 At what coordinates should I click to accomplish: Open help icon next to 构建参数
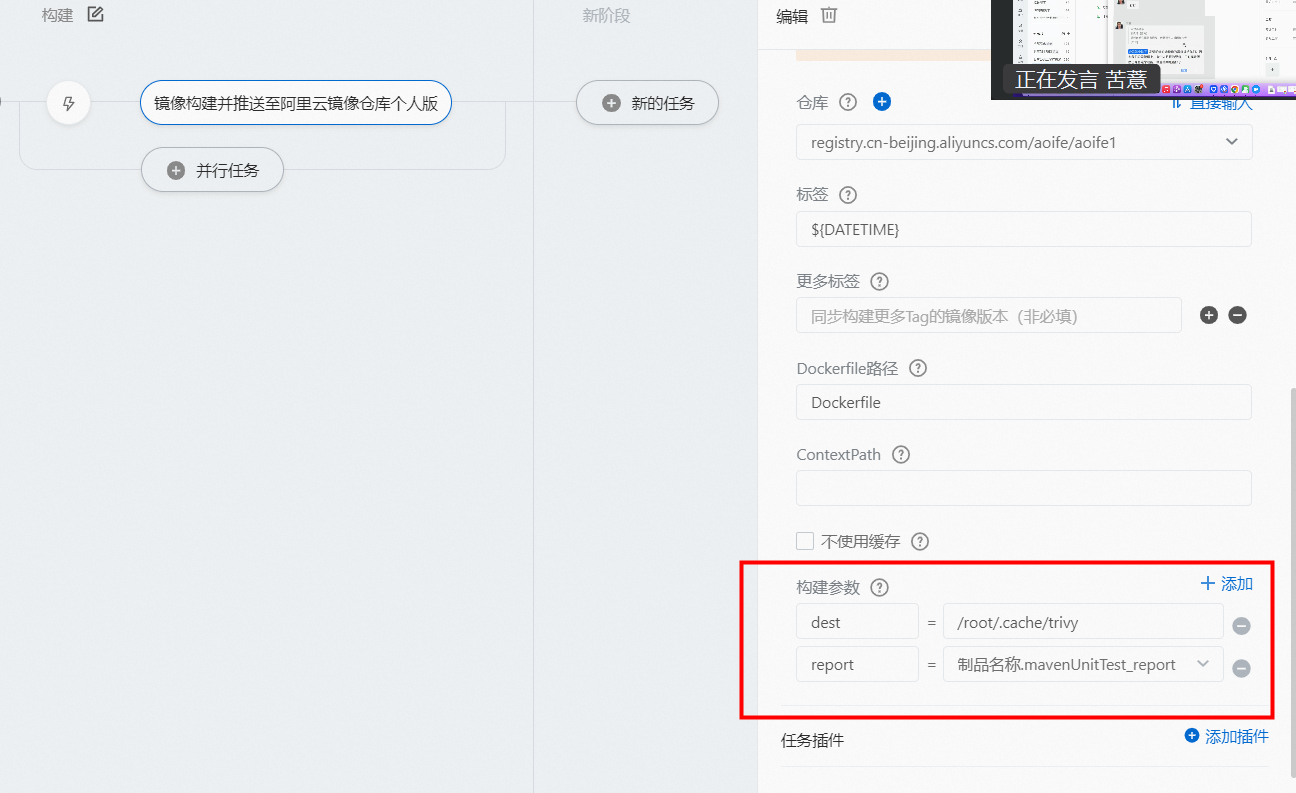(879, 587)
